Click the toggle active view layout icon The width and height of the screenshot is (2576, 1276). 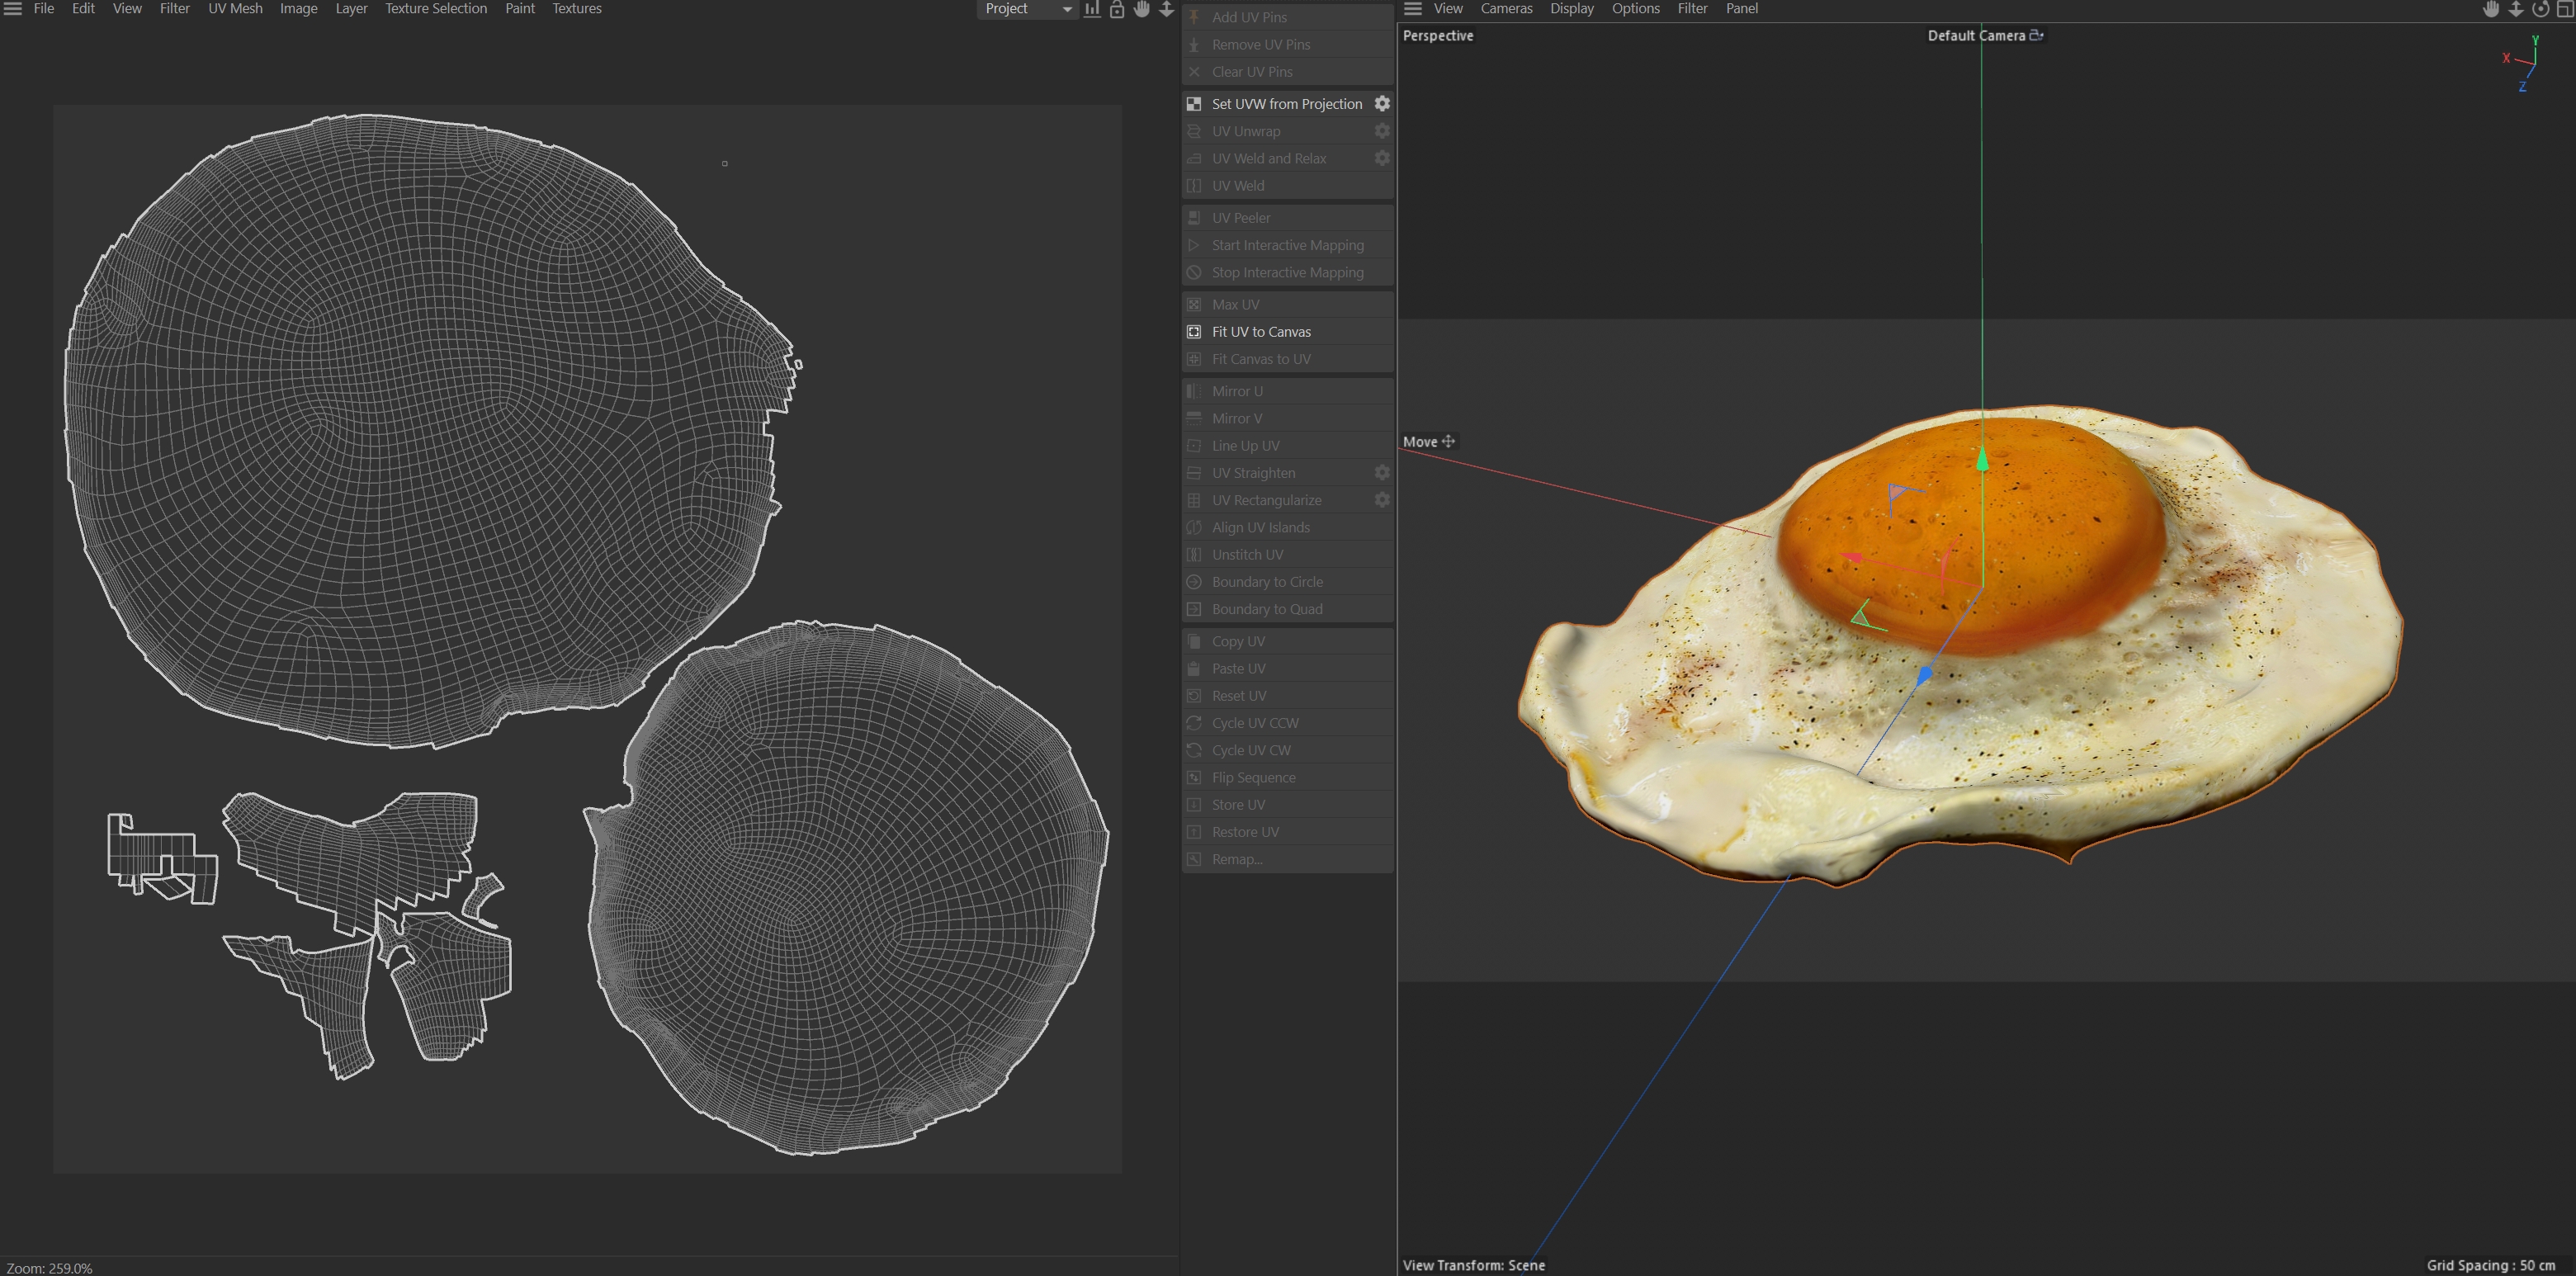point(2564,9)
